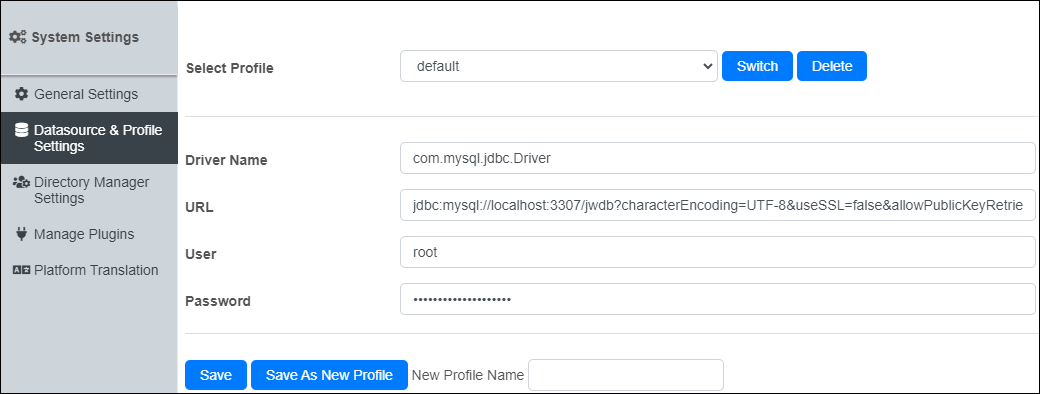Image resolution: width=1040 pixels, height=394 pixels.
Task: Go to Directory Manager Settings
Action: coord(89,190)
